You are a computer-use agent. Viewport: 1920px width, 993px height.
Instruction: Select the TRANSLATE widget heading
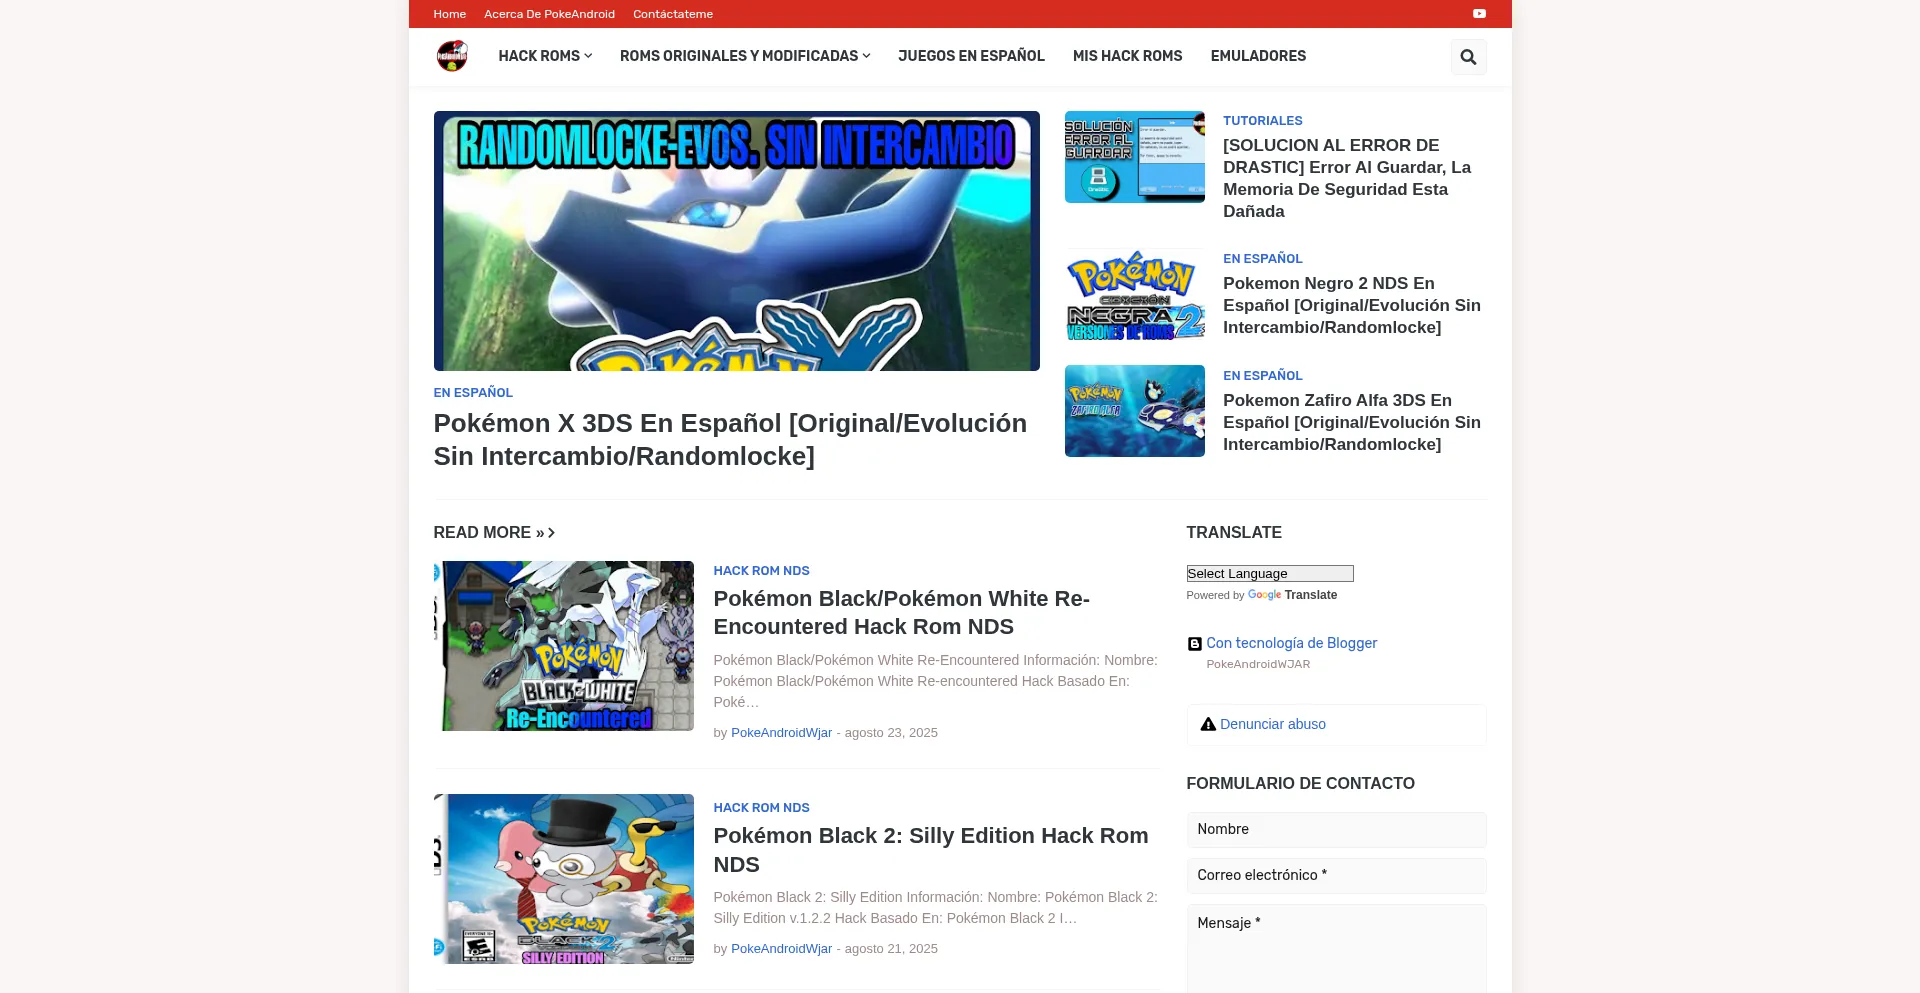[x=1234, y=532]
